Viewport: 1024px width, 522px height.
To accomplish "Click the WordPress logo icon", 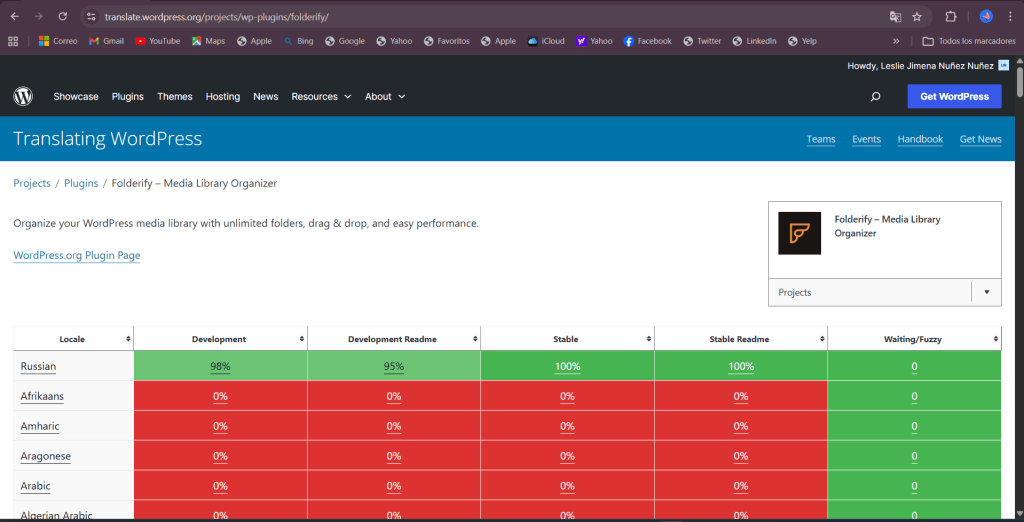I will click(23, 97).
